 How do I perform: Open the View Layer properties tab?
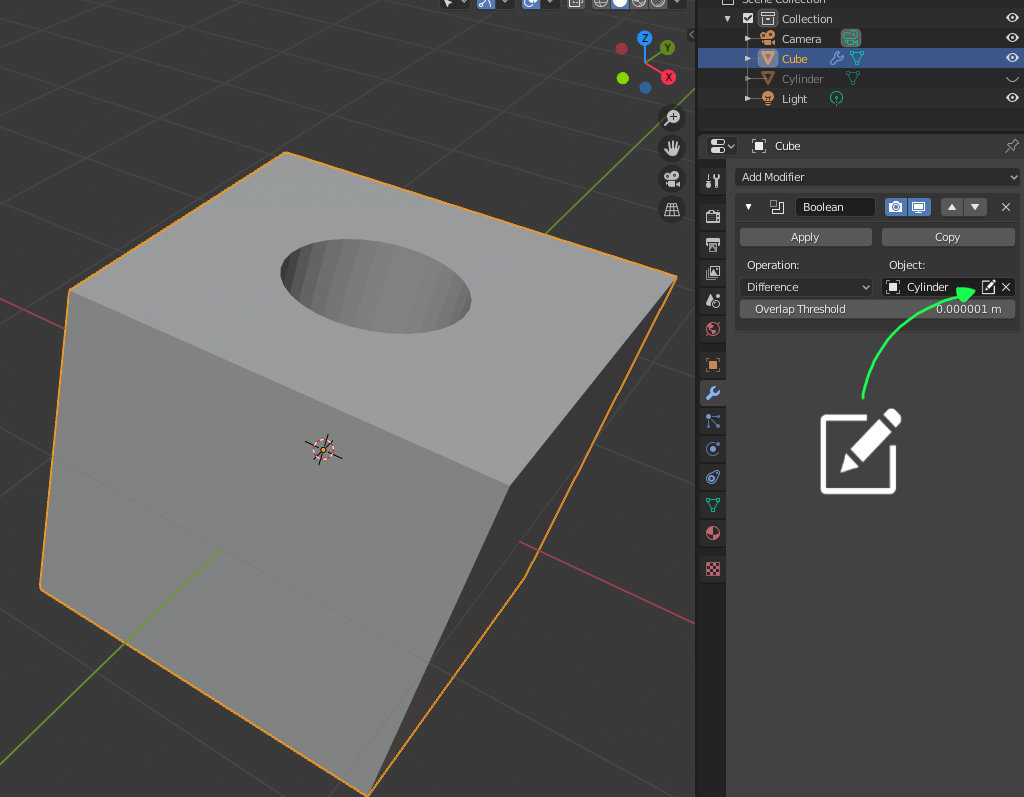pyautogui.click(x=712, y=272)
